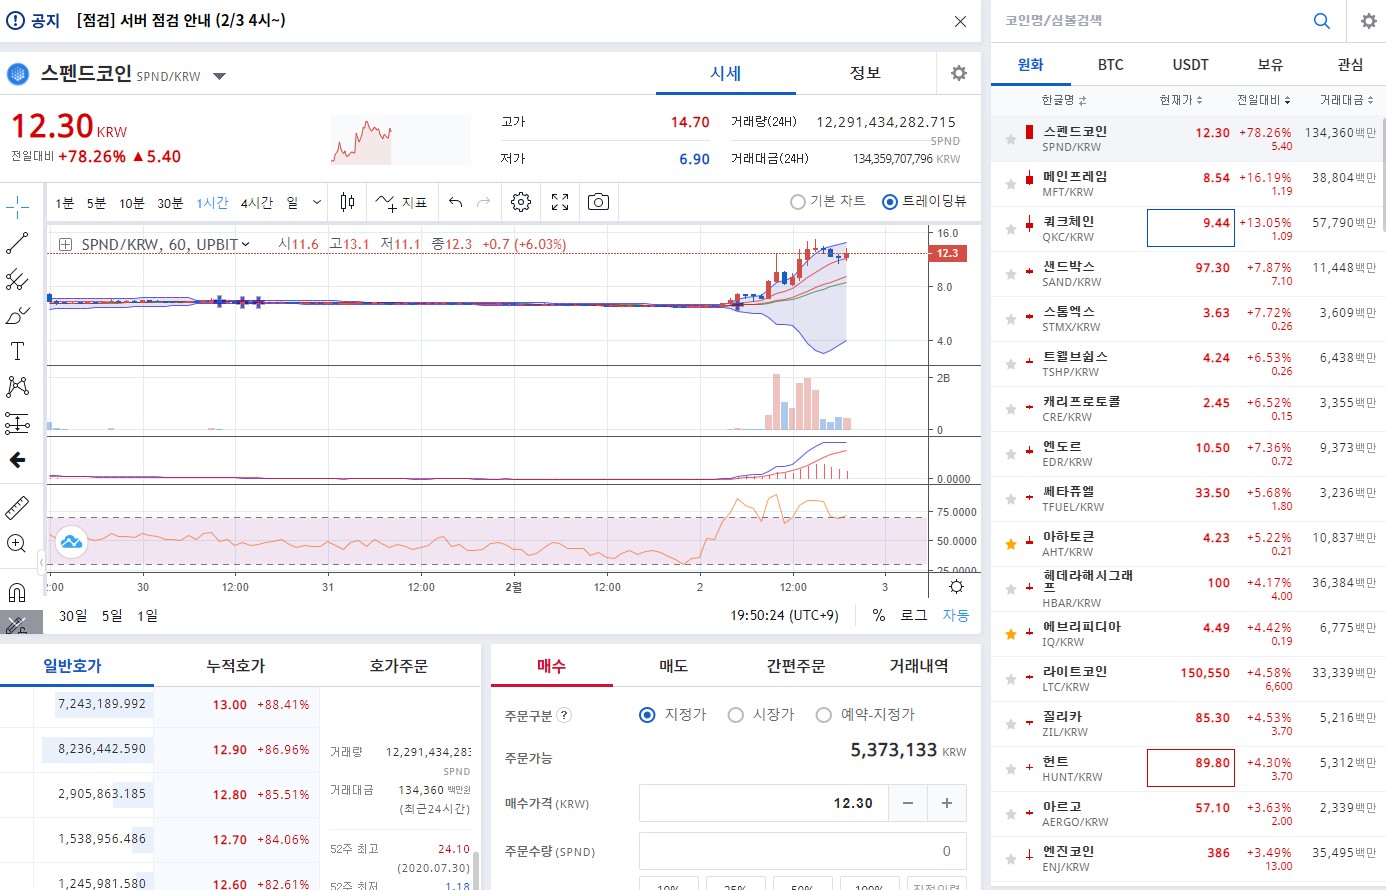Enable 자동 auto scale
1386x890 pixels.
tap(956, 616)
